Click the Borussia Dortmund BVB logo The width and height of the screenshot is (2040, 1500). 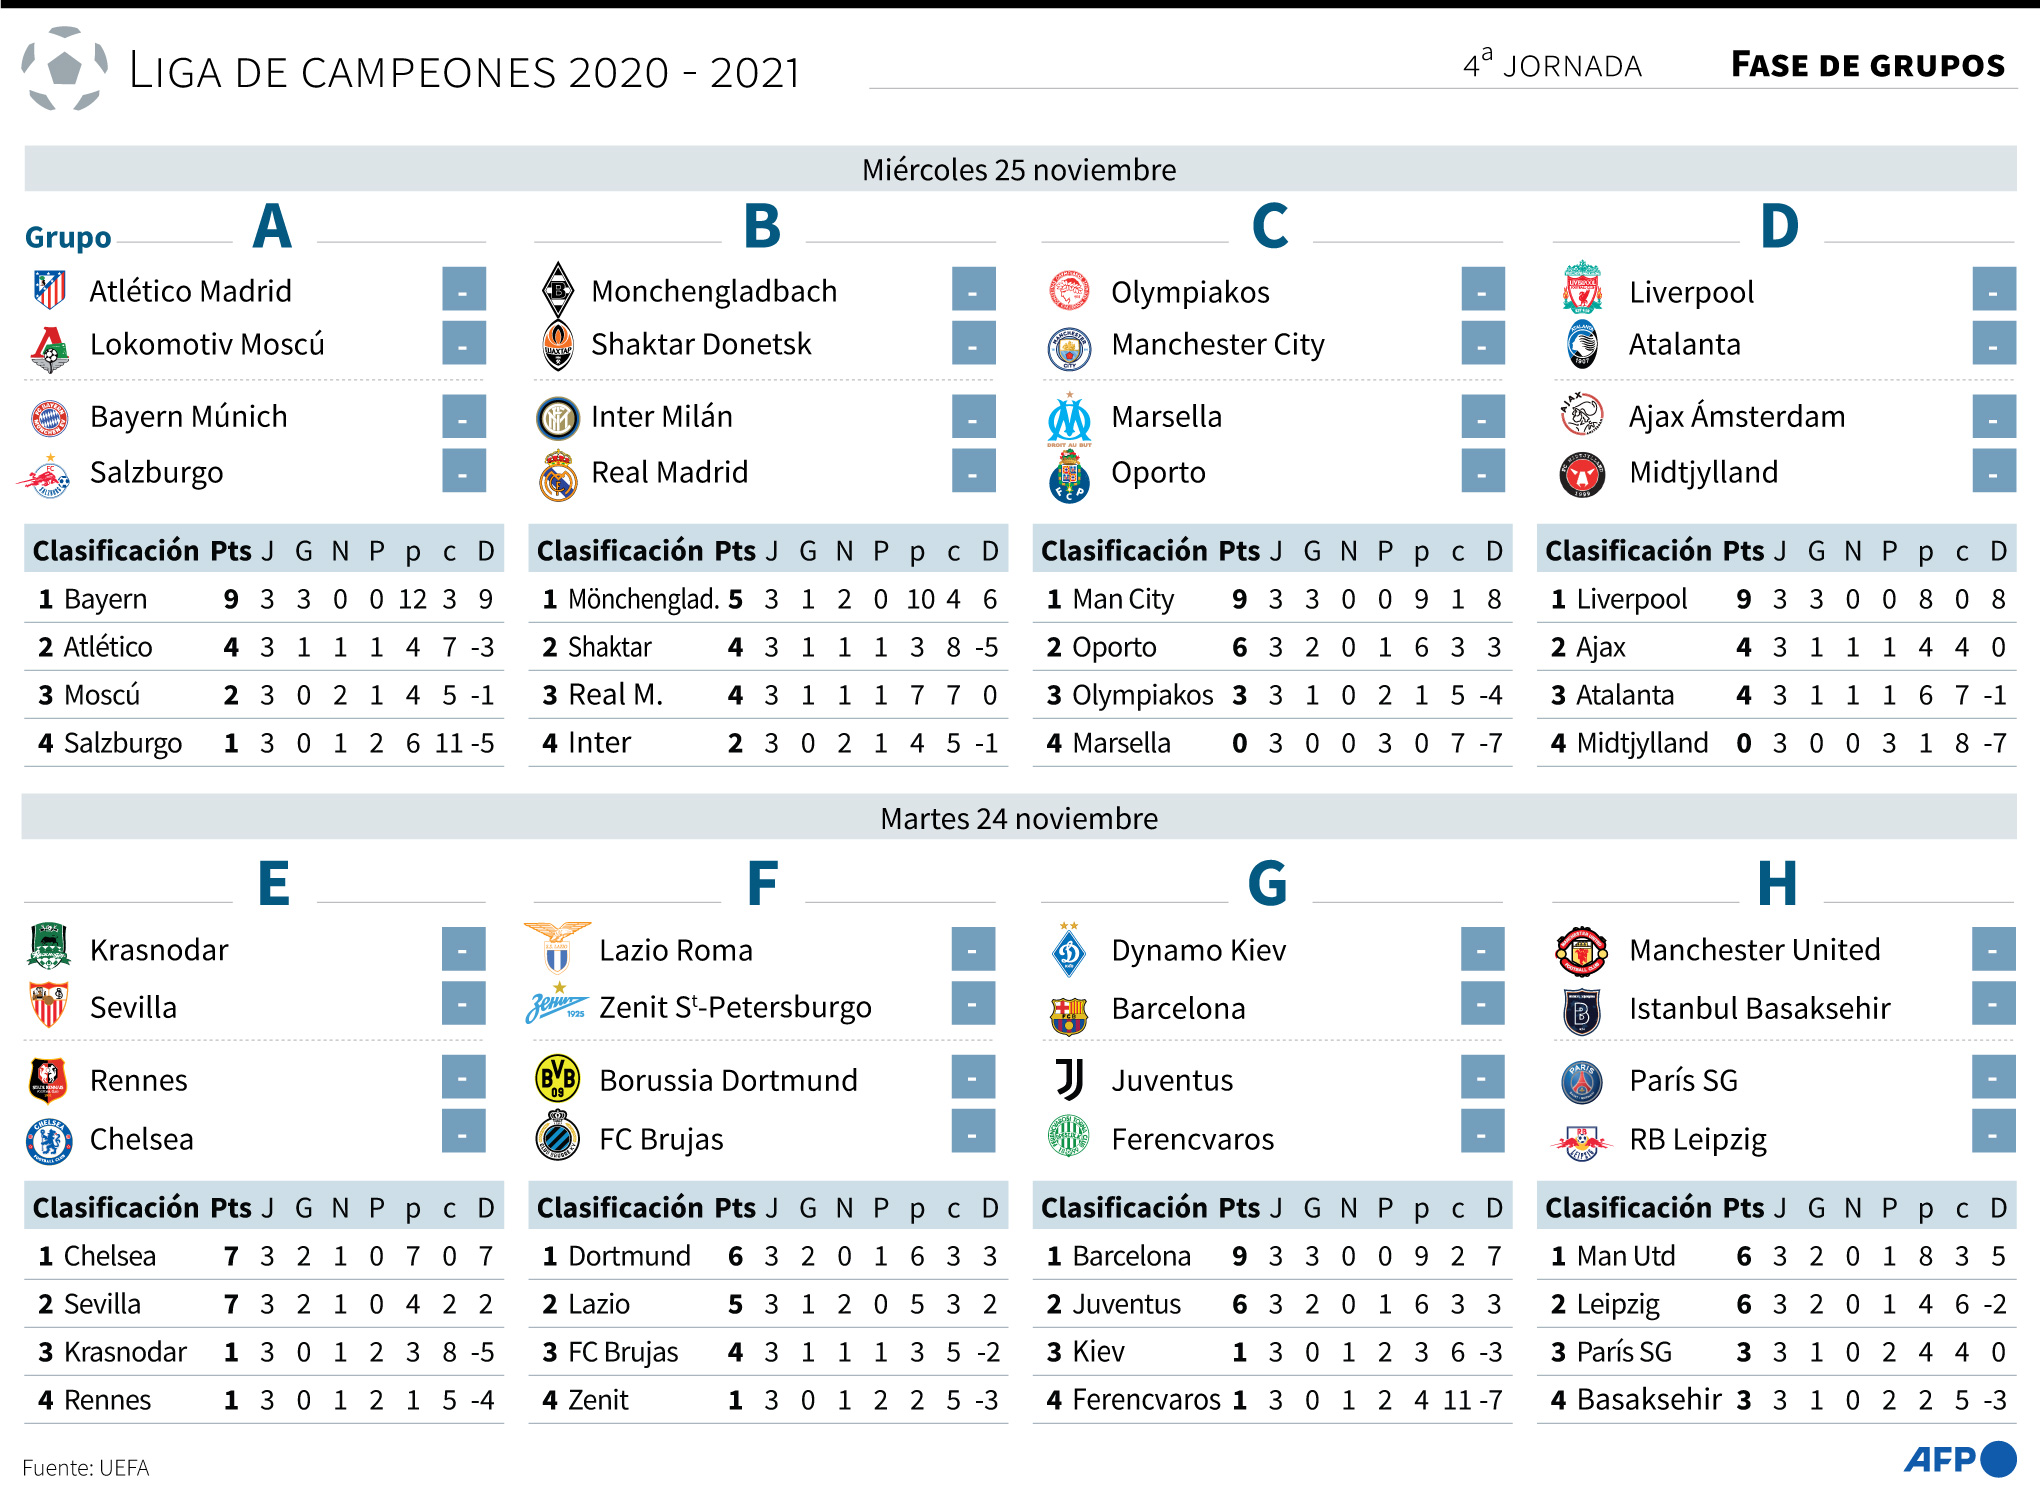pos(558,1079)
